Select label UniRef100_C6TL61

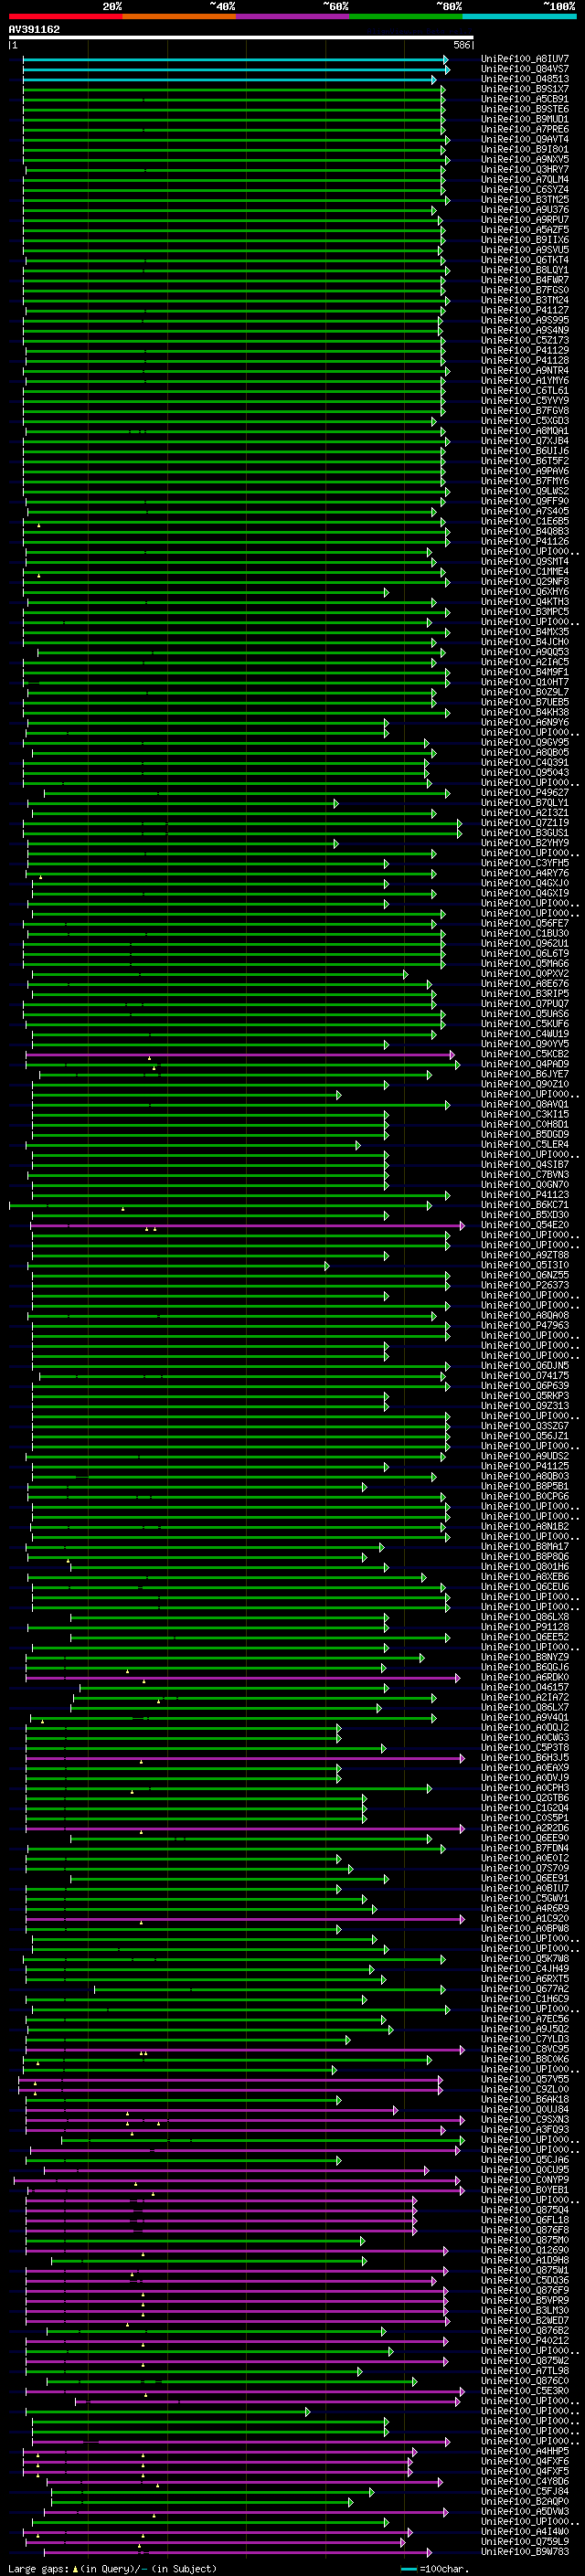(524, 391)
